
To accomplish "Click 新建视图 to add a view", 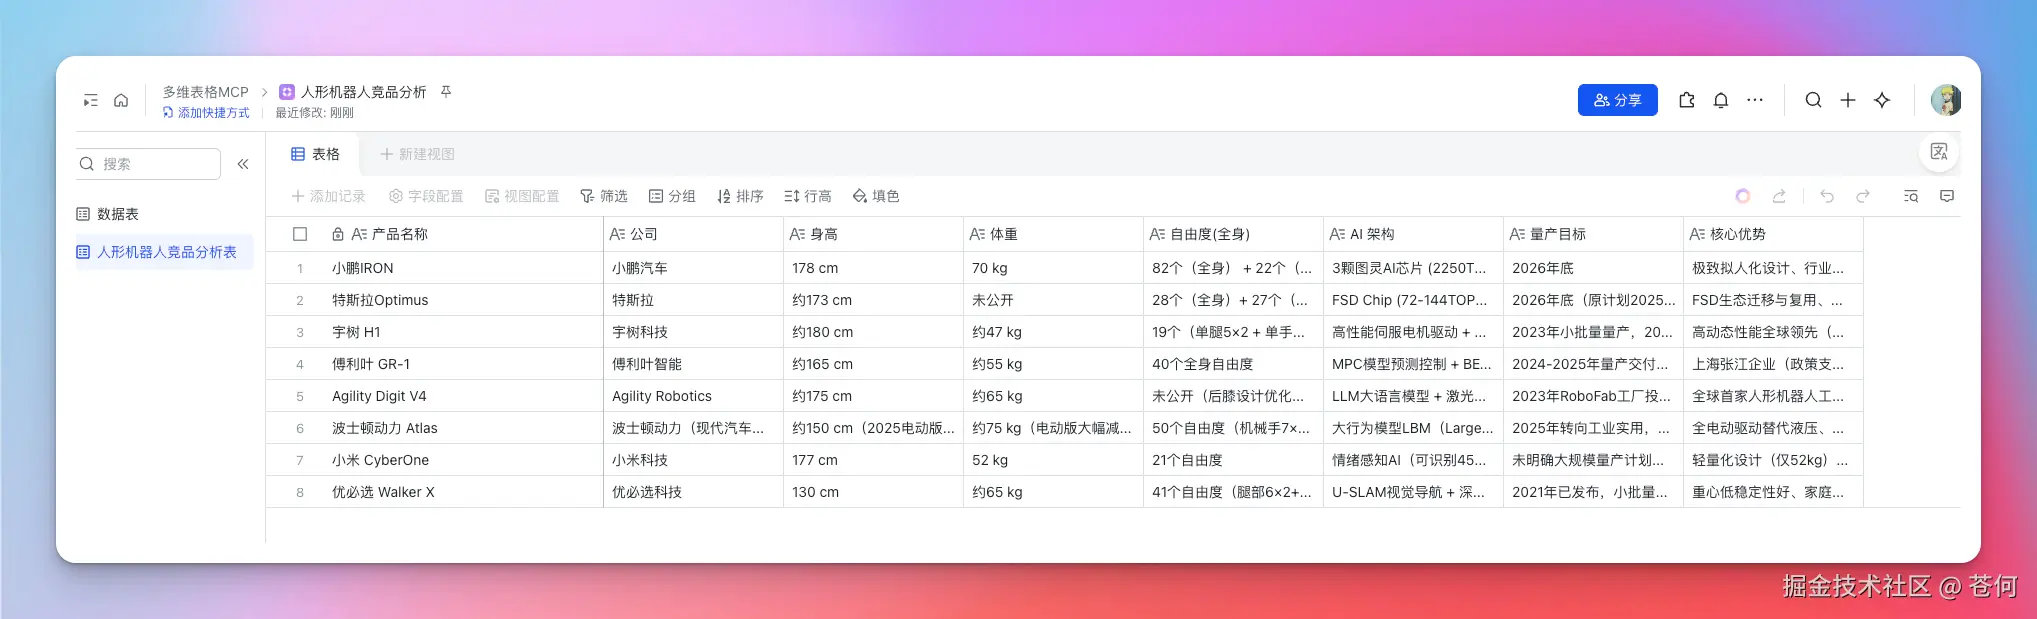I will [417, 154].
